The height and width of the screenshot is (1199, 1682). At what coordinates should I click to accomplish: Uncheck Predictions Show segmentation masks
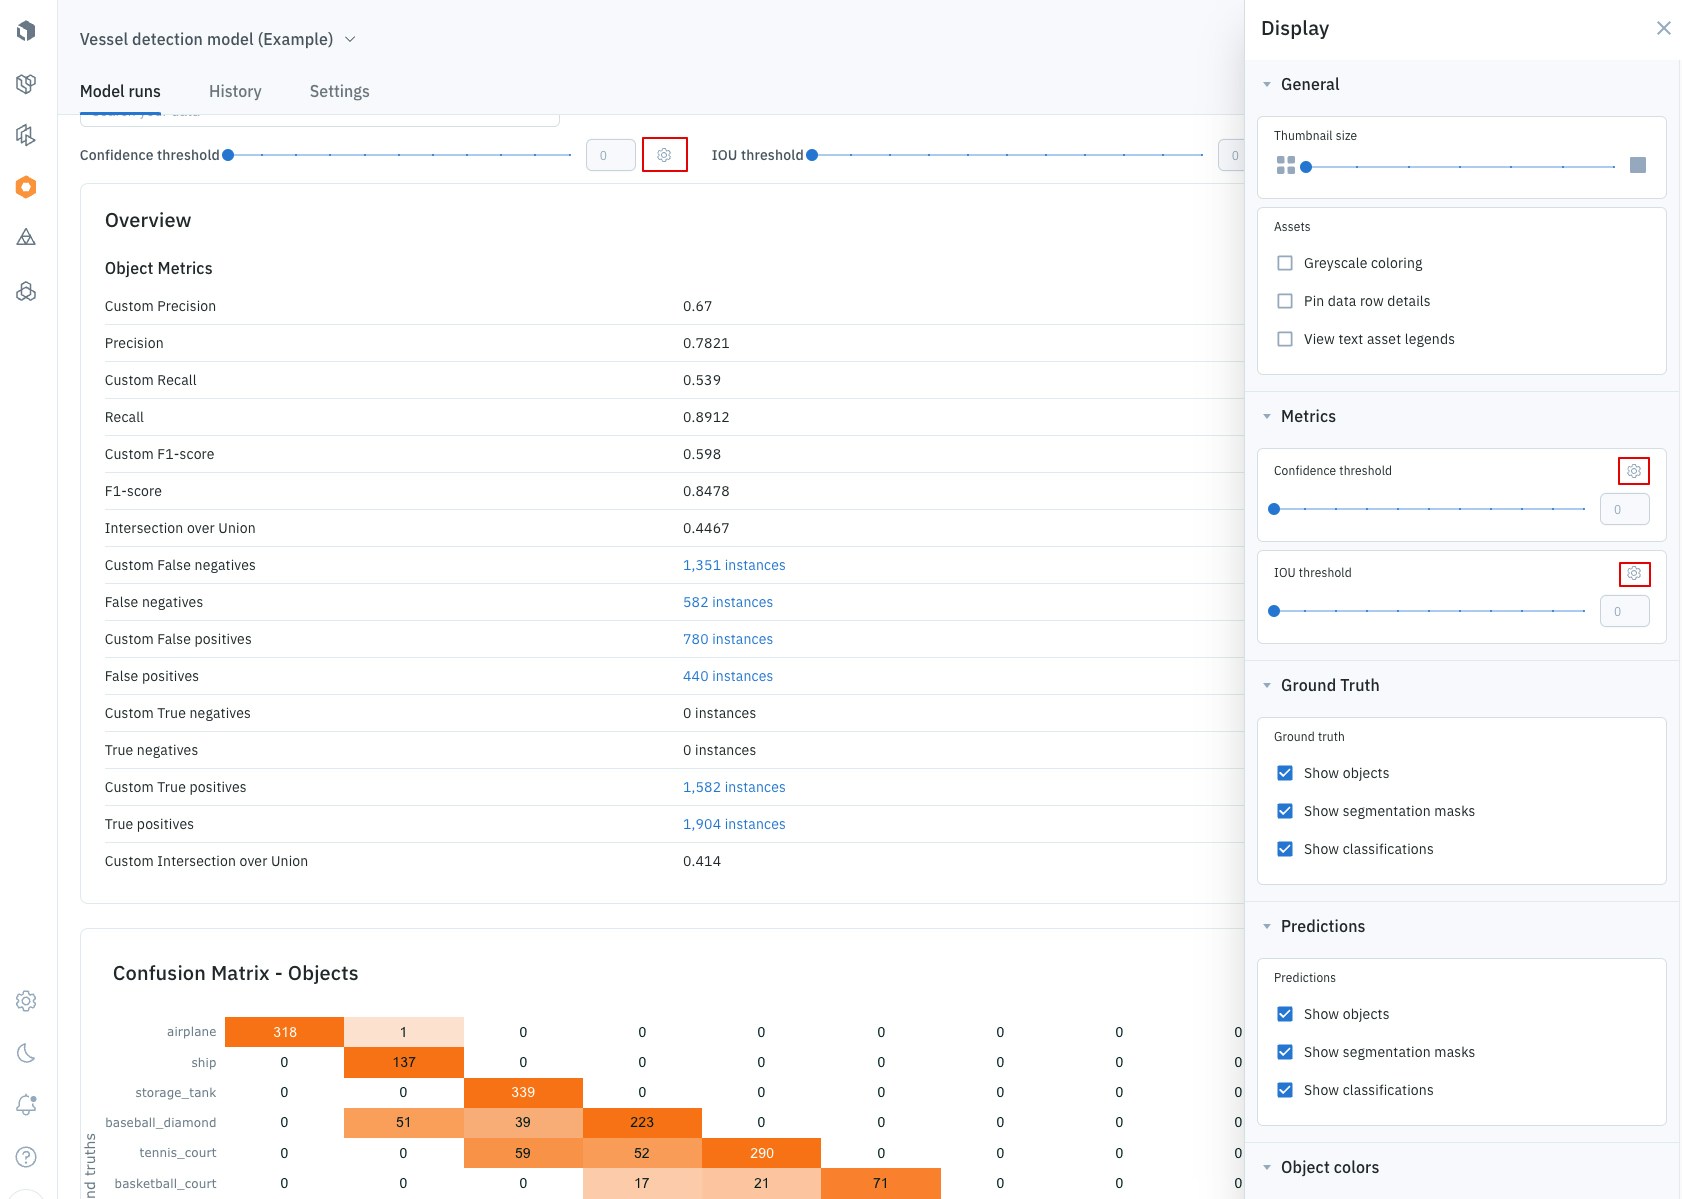click(x=1285, y=1052)
